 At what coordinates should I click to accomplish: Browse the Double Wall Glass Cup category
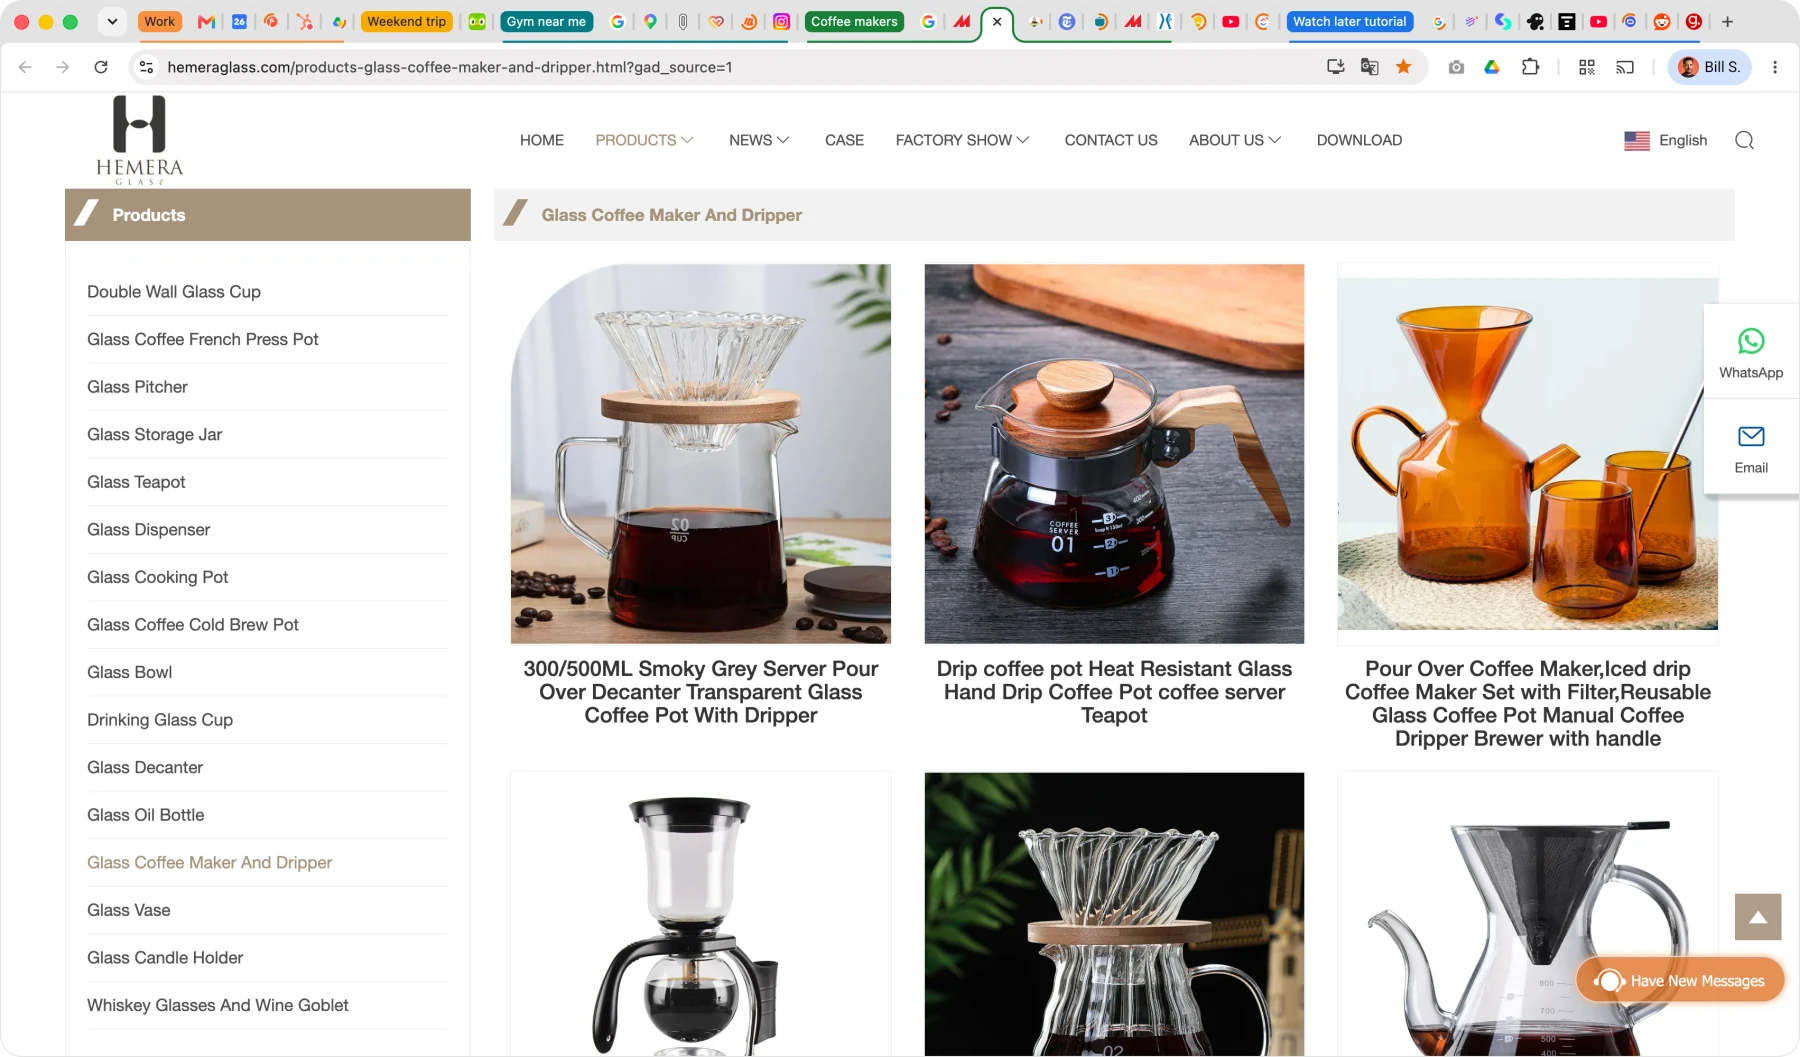(174, 292)
